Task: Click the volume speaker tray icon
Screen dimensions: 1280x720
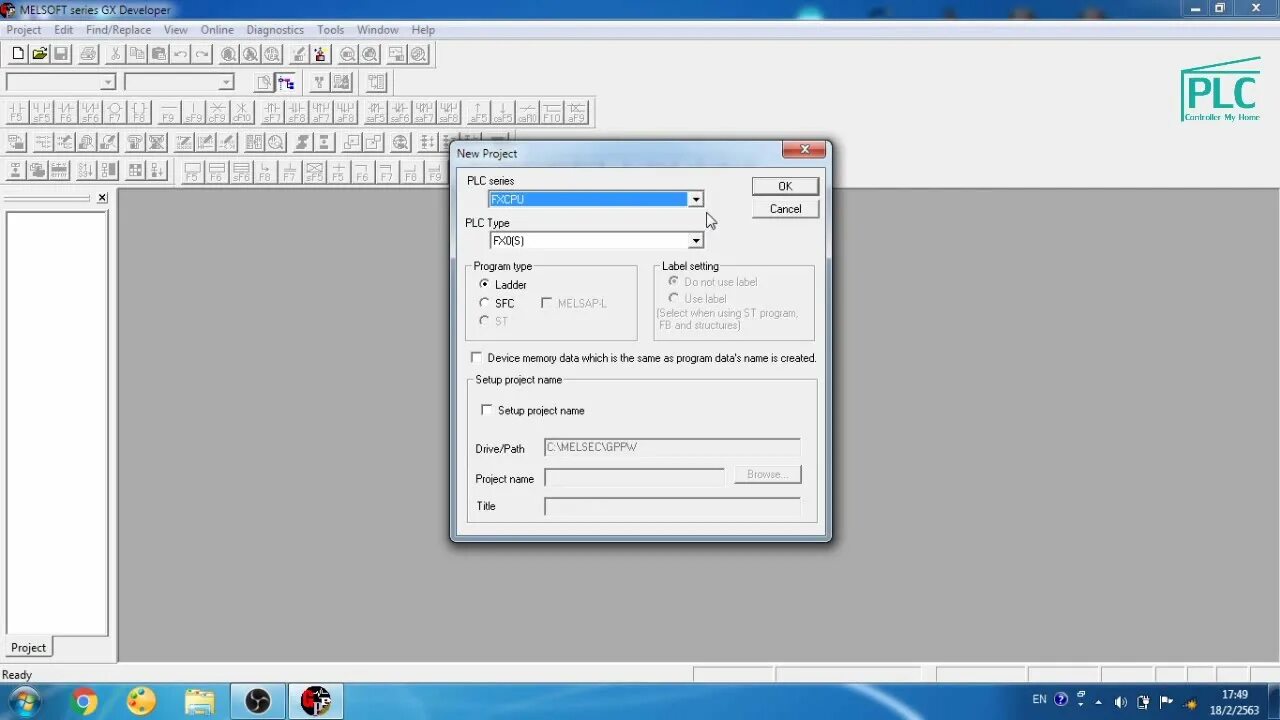Action: [x=1120, y=701]
